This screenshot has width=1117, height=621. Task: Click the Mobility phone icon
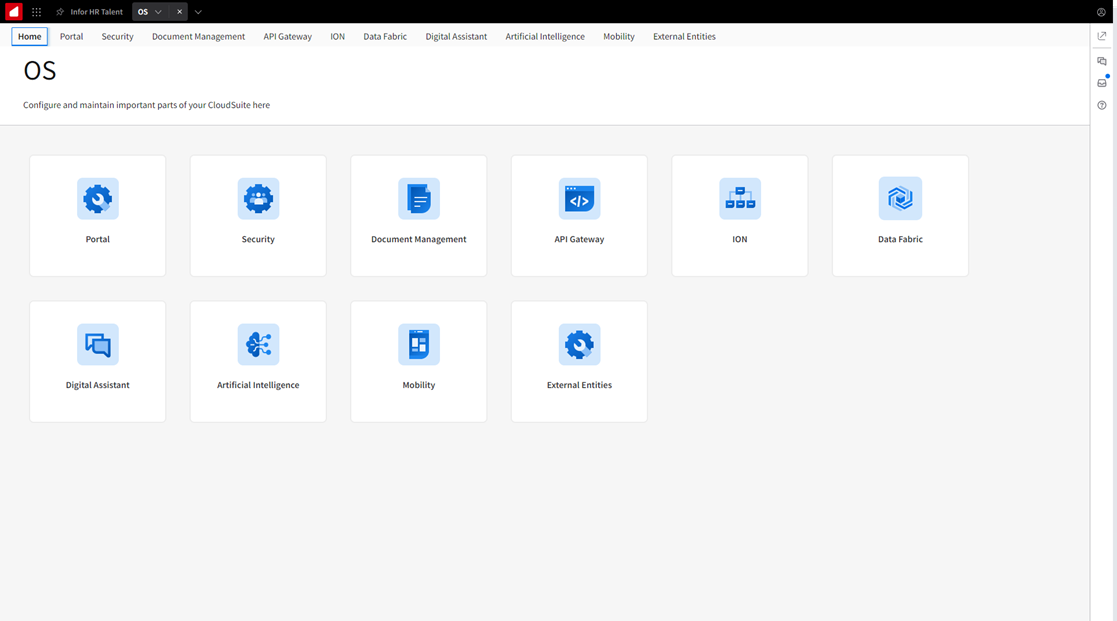click(419, 345)
